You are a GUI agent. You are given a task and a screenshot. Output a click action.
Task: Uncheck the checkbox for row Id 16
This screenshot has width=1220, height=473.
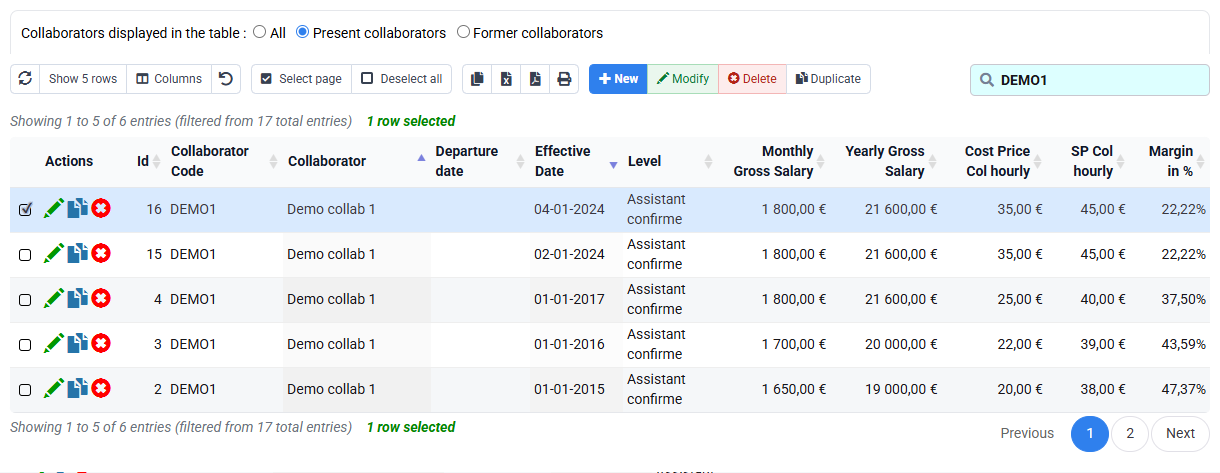(x=26, y=210)
